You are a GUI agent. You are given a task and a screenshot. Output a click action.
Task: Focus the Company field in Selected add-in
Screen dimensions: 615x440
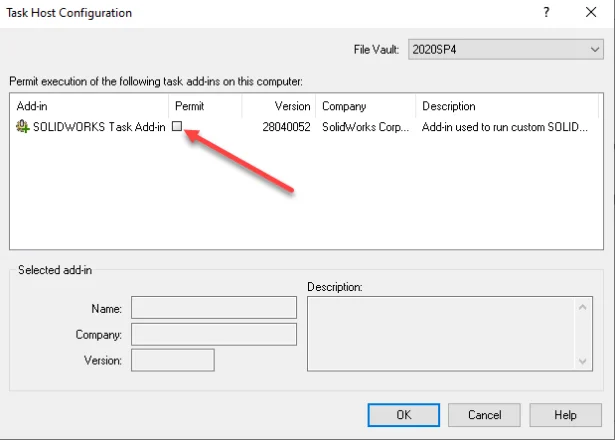[214, 334]
